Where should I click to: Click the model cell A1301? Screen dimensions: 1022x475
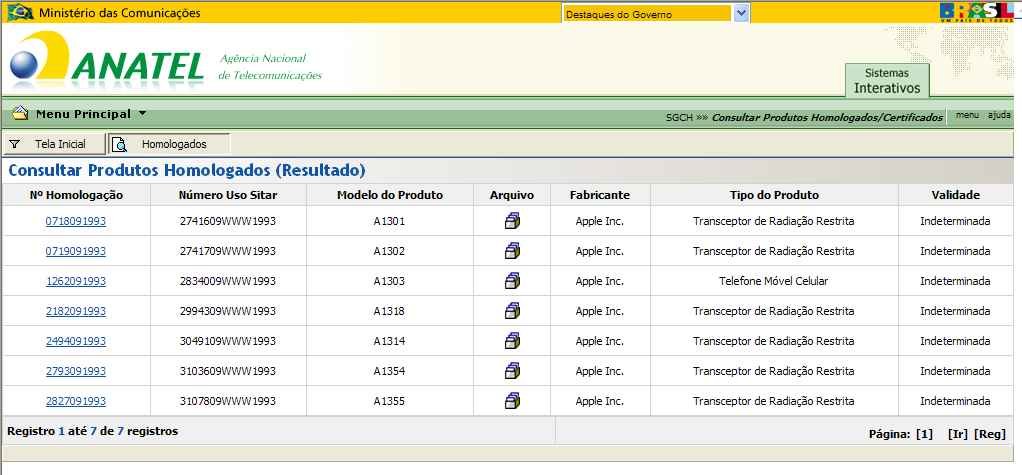click(x=389, y=221)
